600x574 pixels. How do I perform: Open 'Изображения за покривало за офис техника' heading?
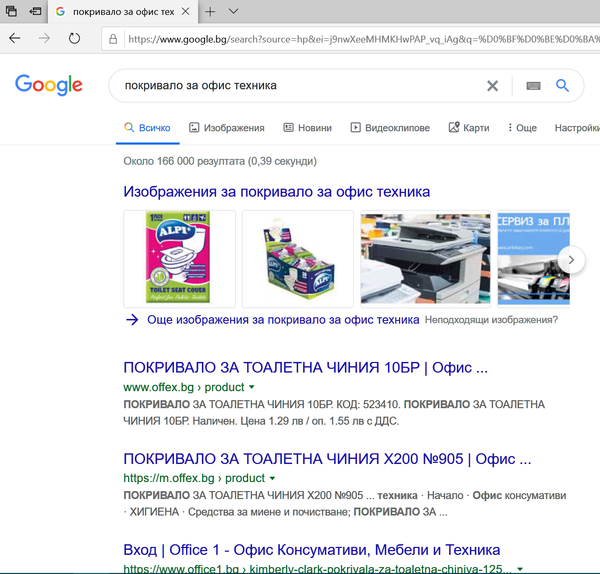point(277,192)
